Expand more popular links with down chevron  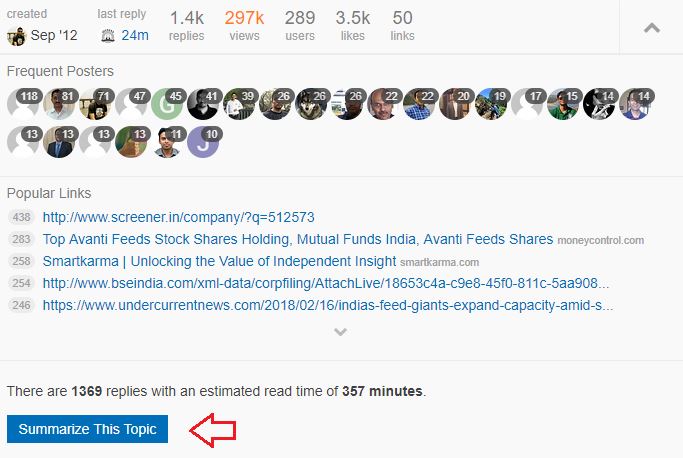click(340, 332)
